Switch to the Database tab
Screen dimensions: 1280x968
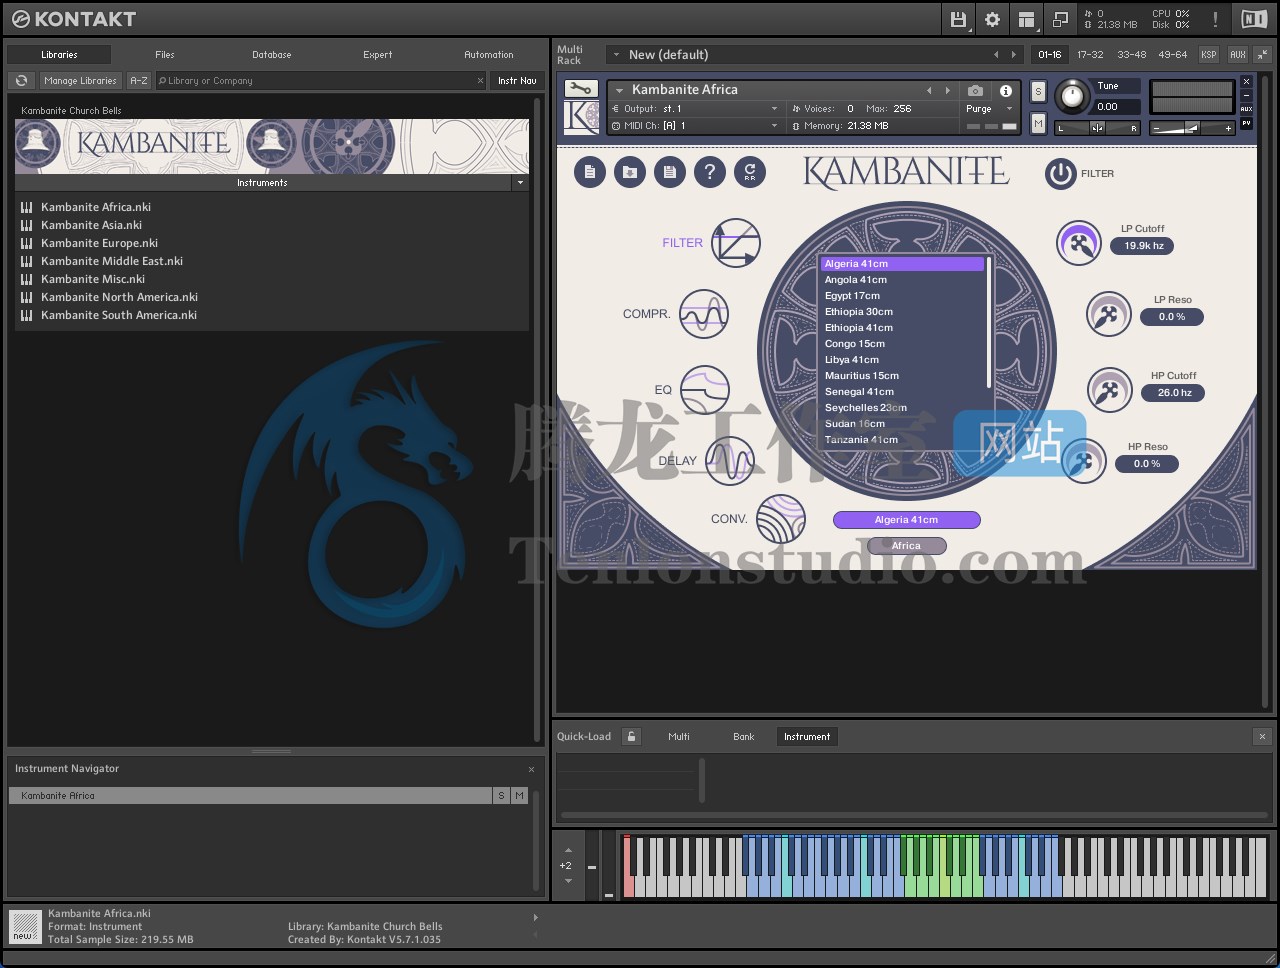tap(272, 55)
